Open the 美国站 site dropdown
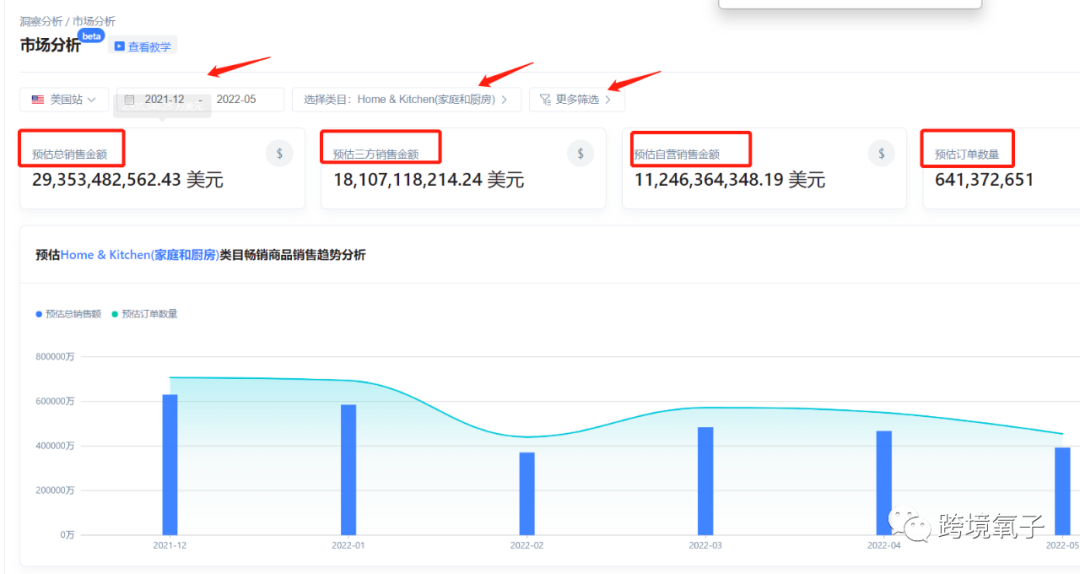This screenshot has height=574, width=1080. pos(63,100)
